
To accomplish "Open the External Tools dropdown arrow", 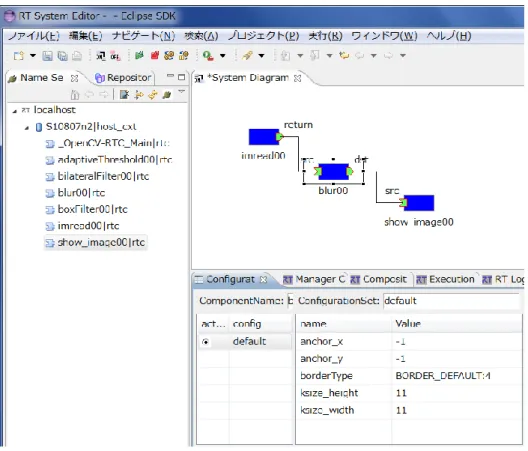I will [223, 56].
